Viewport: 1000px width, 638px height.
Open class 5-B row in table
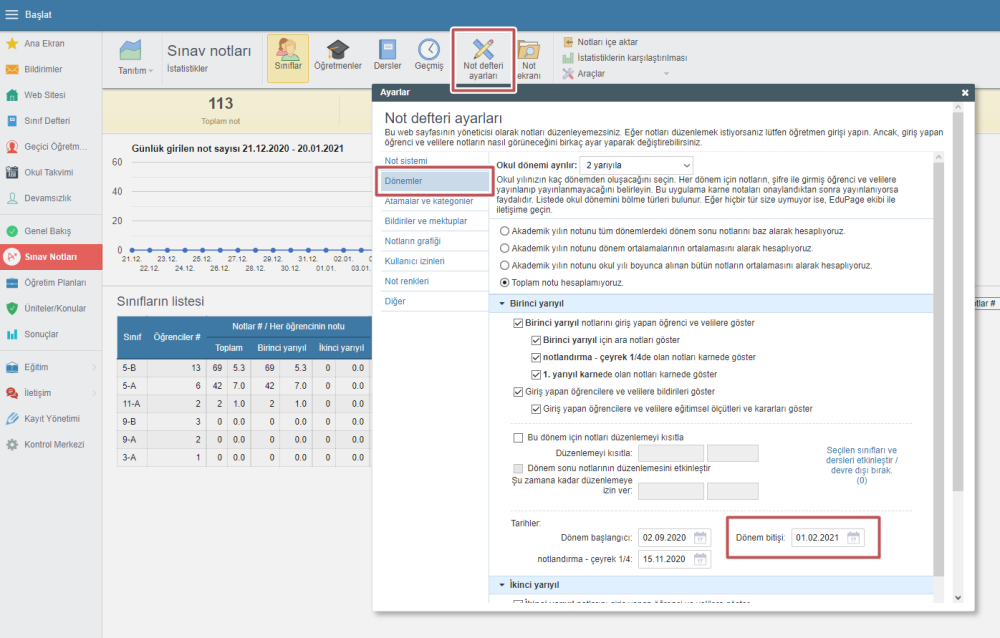pos(244,368)
